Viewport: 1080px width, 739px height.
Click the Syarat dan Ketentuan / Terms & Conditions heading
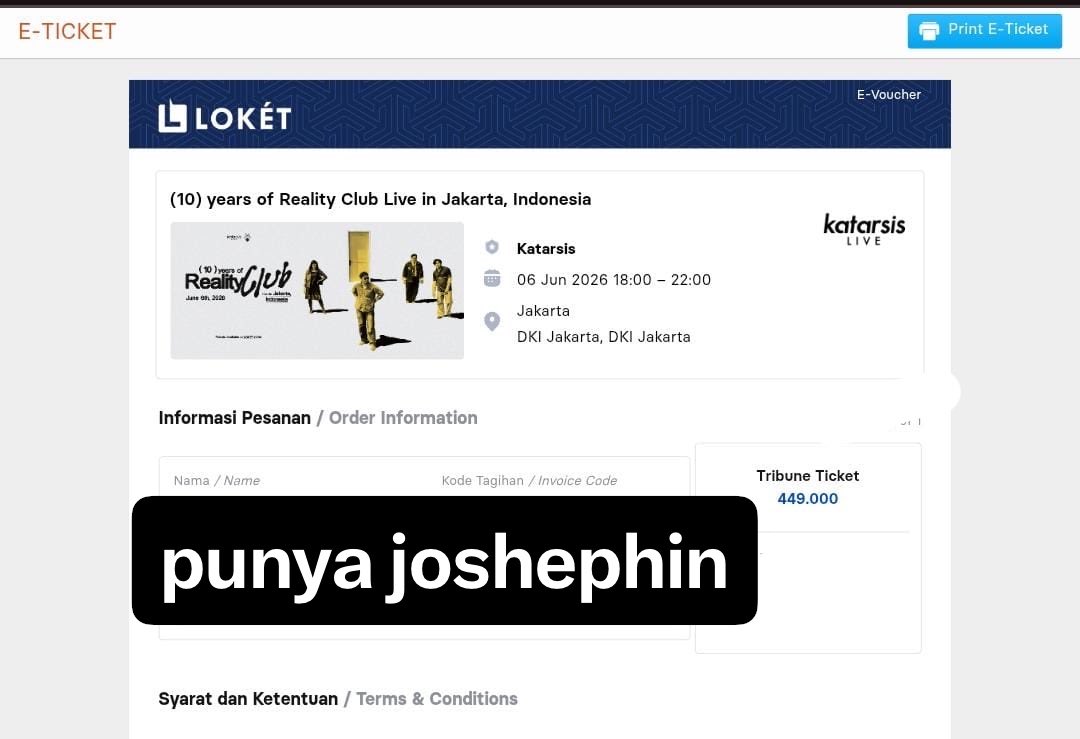tap(338, 699)
